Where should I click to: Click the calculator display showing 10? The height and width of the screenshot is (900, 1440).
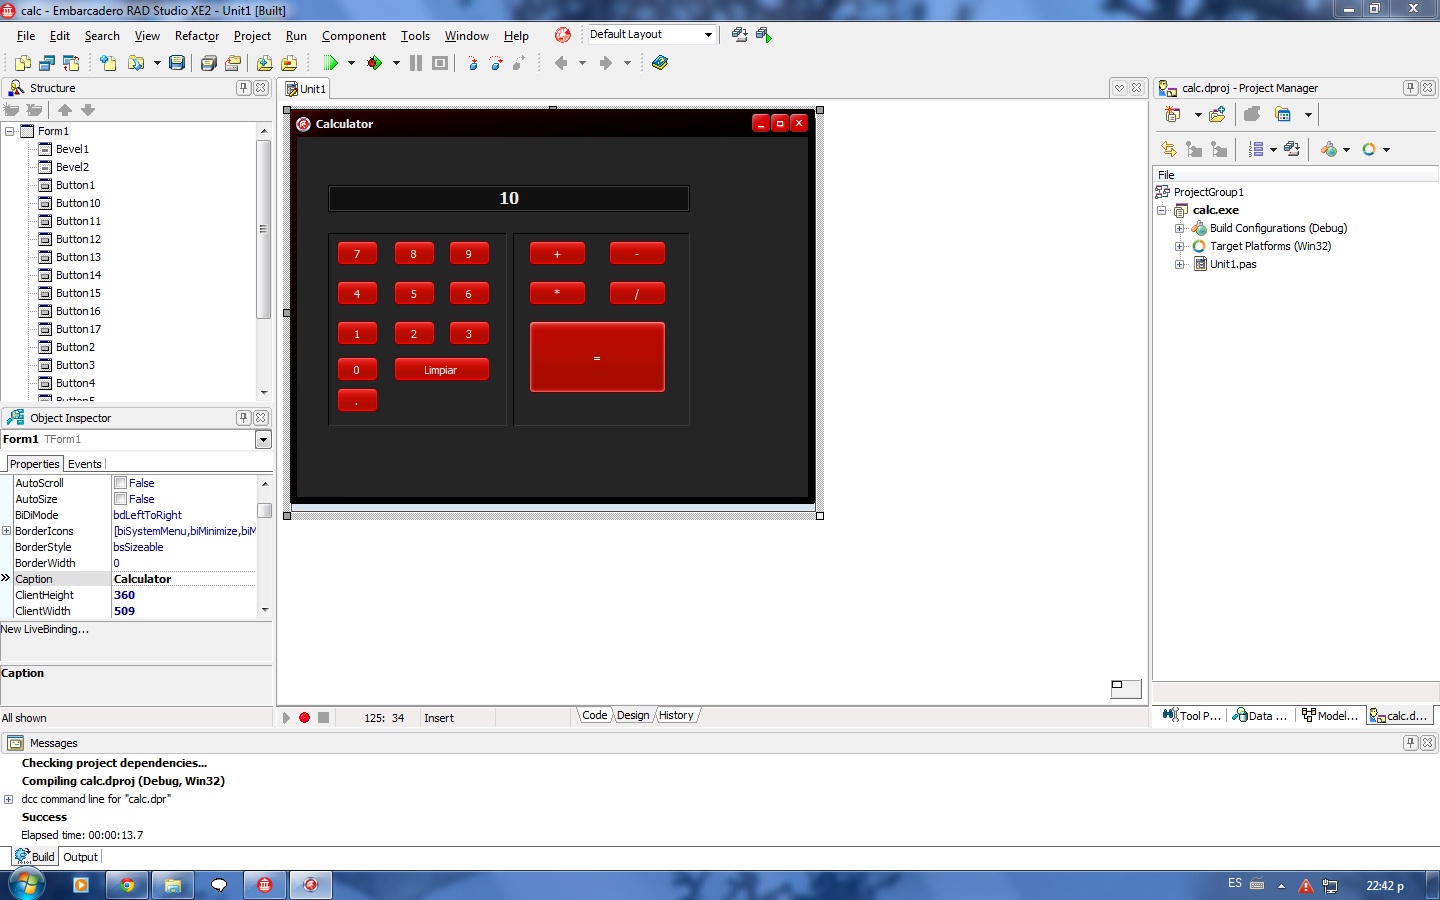[x=509, y=198]
